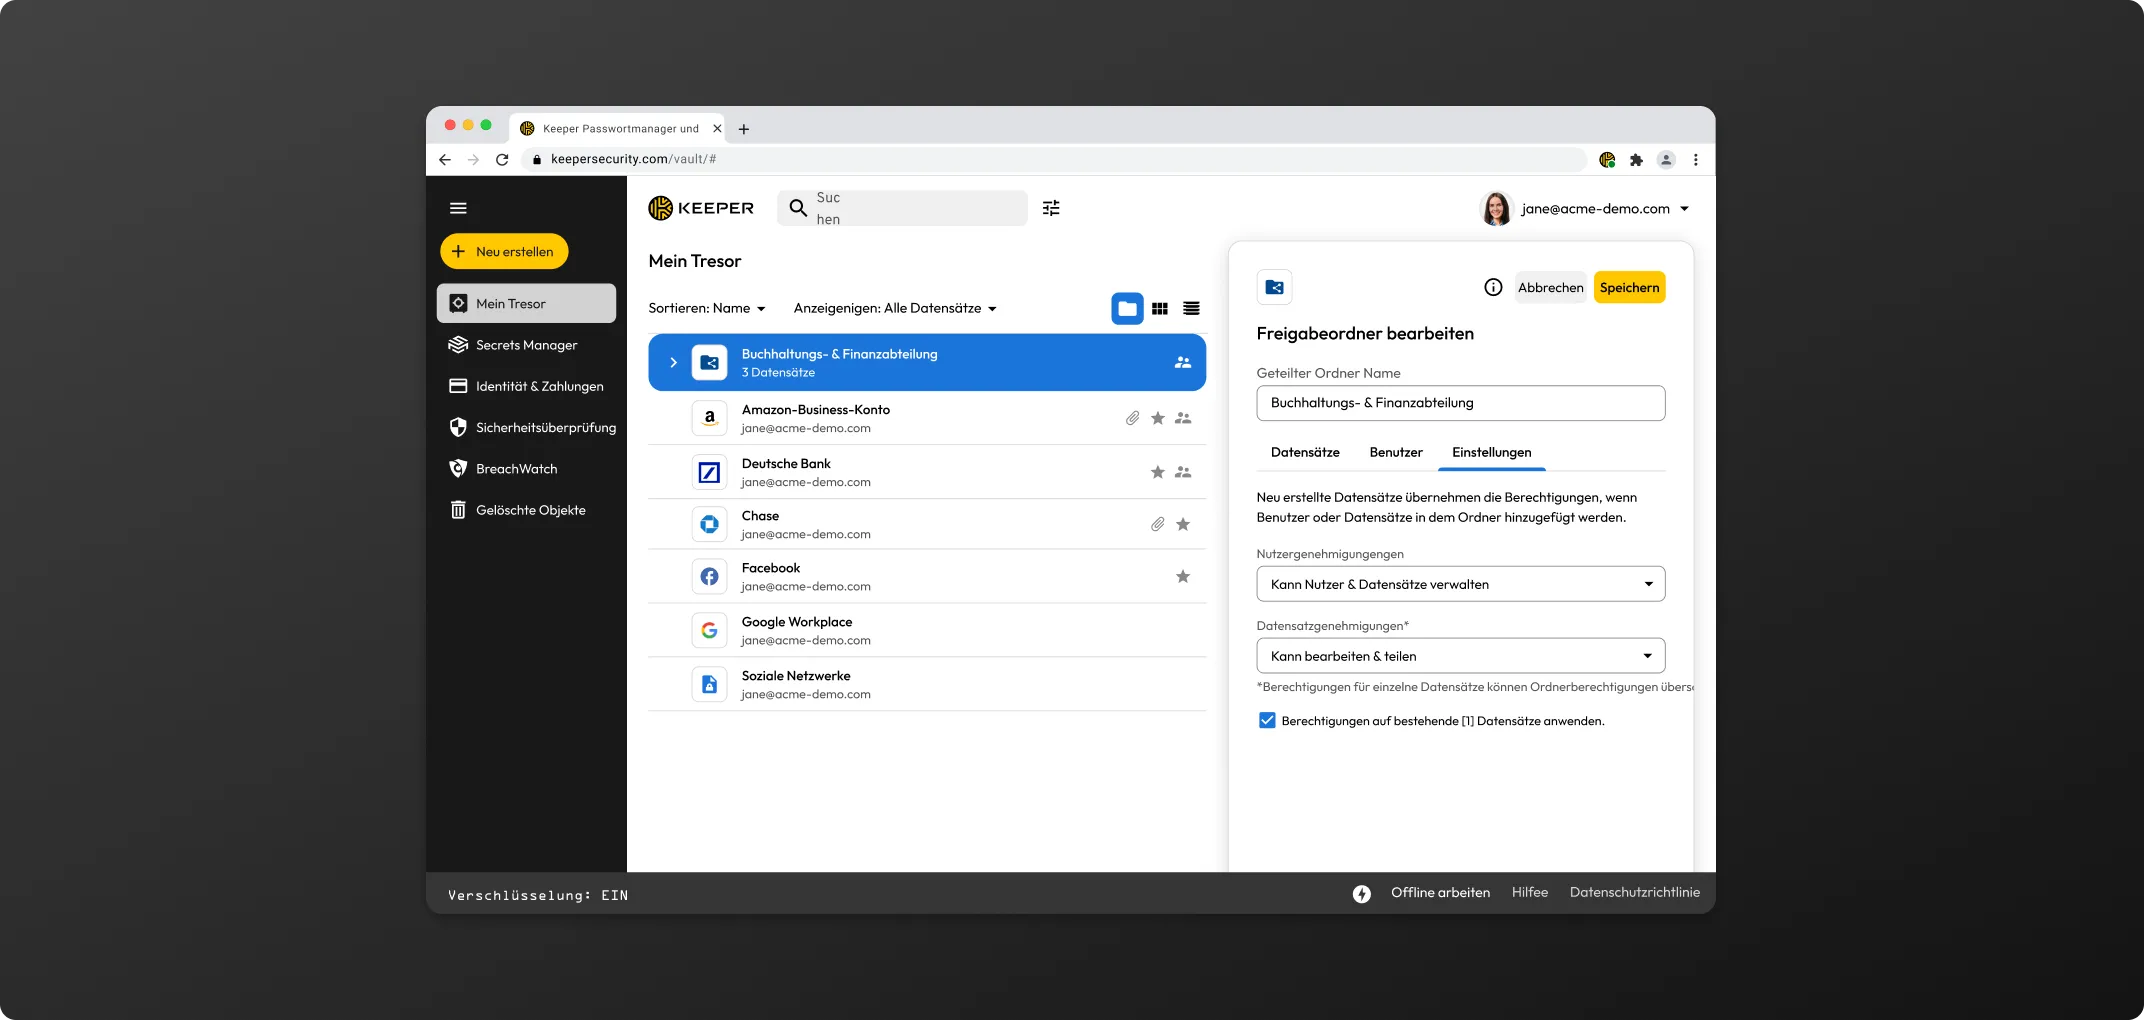Open search filter options icon
Image resolution: width=2144 pixels, height=1020 pixels.
[1051, 208]
